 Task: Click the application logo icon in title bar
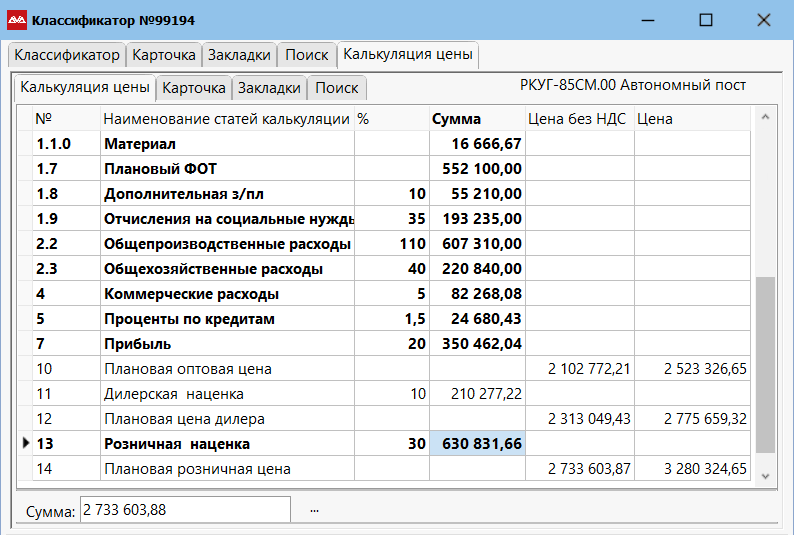point(18,20)
